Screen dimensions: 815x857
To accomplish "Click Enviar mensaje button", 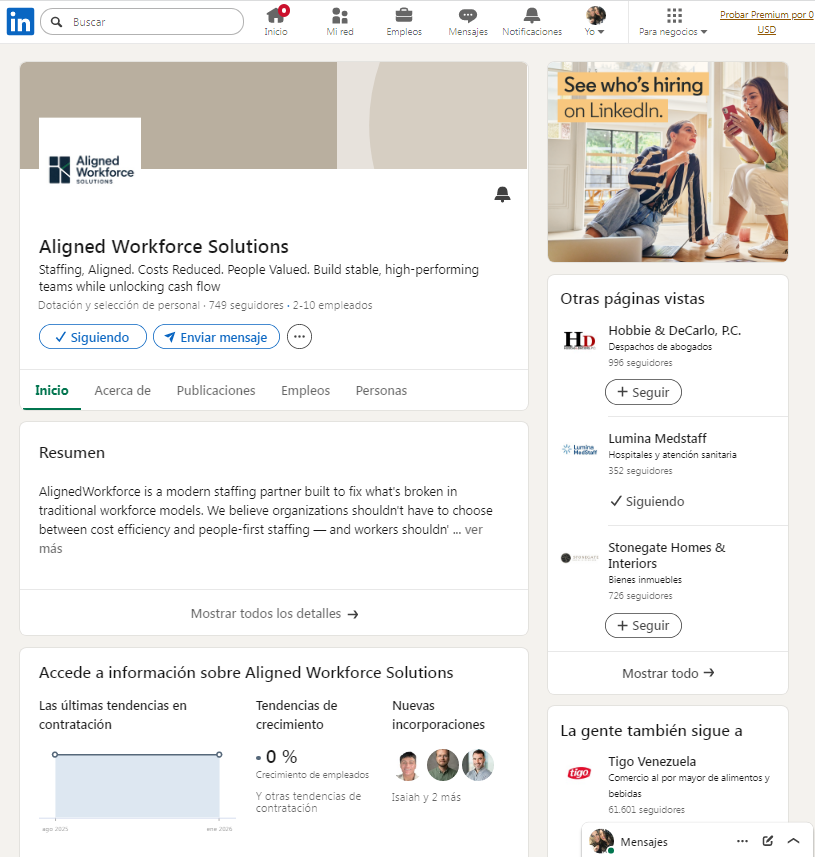I will 216,337.
